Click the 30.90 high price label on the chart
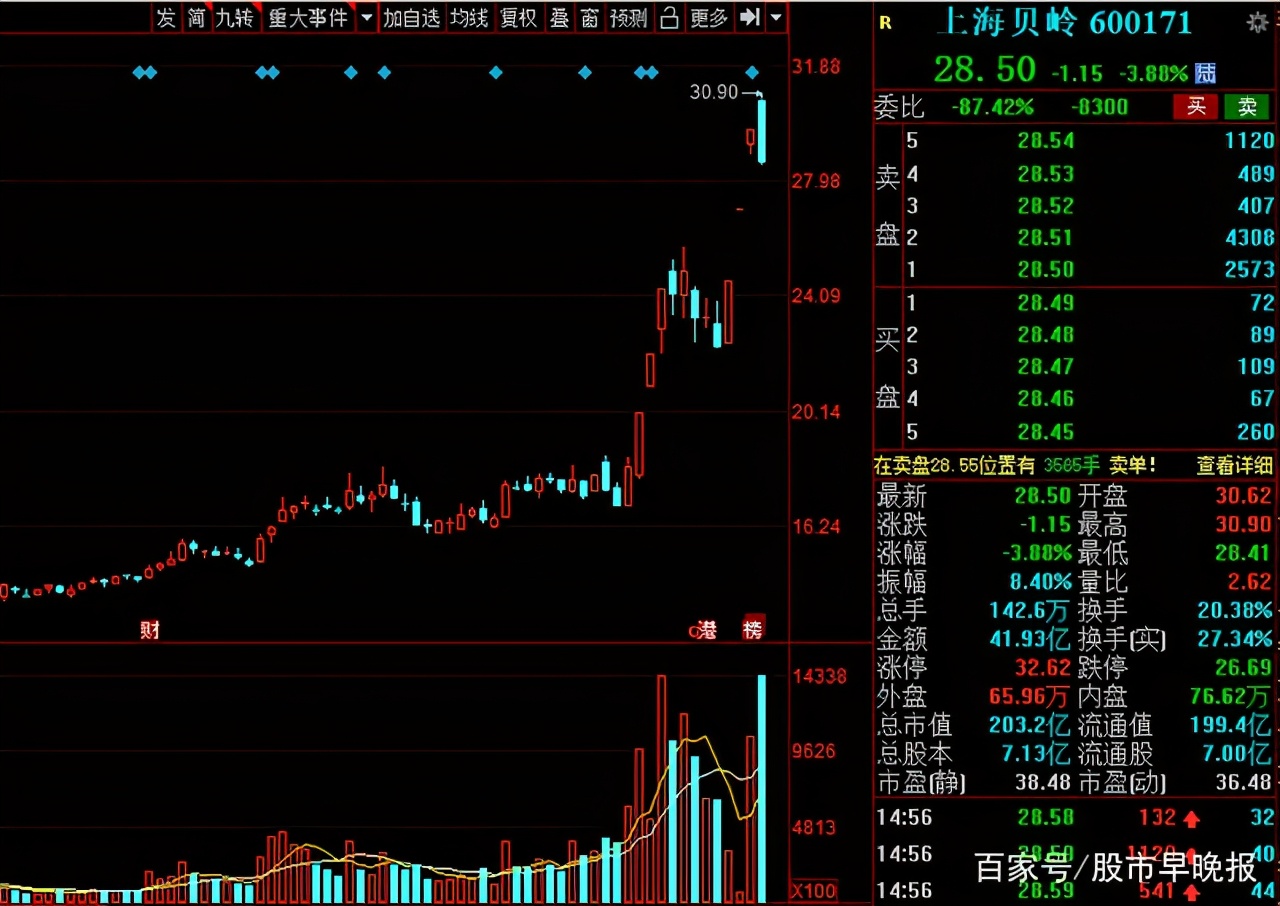Screen dimensions: 1280x906 [x=713, y=92]
